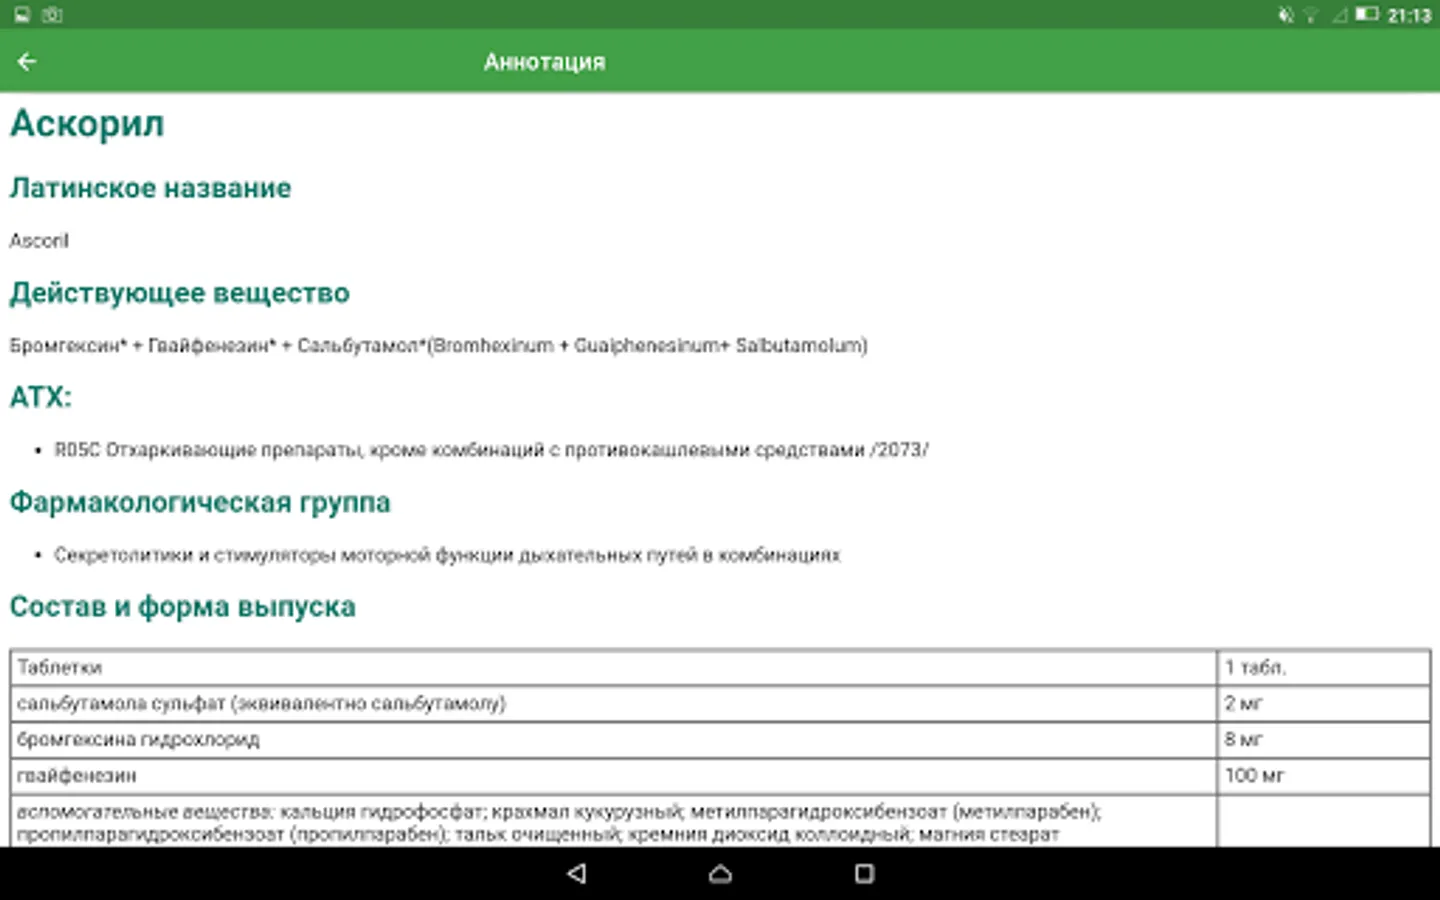Tap the 8 мг dosage cell
Viewport: 1440px width, 900px height.
[1324, 740]
